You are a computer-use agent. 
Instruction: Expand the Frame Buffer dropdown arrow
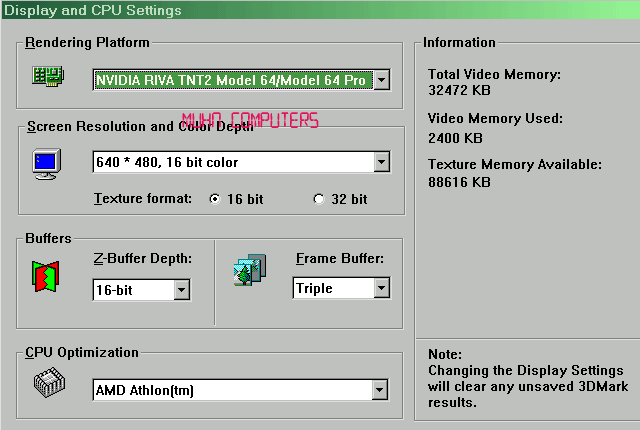pyautogui.click(x=382, y=288)
